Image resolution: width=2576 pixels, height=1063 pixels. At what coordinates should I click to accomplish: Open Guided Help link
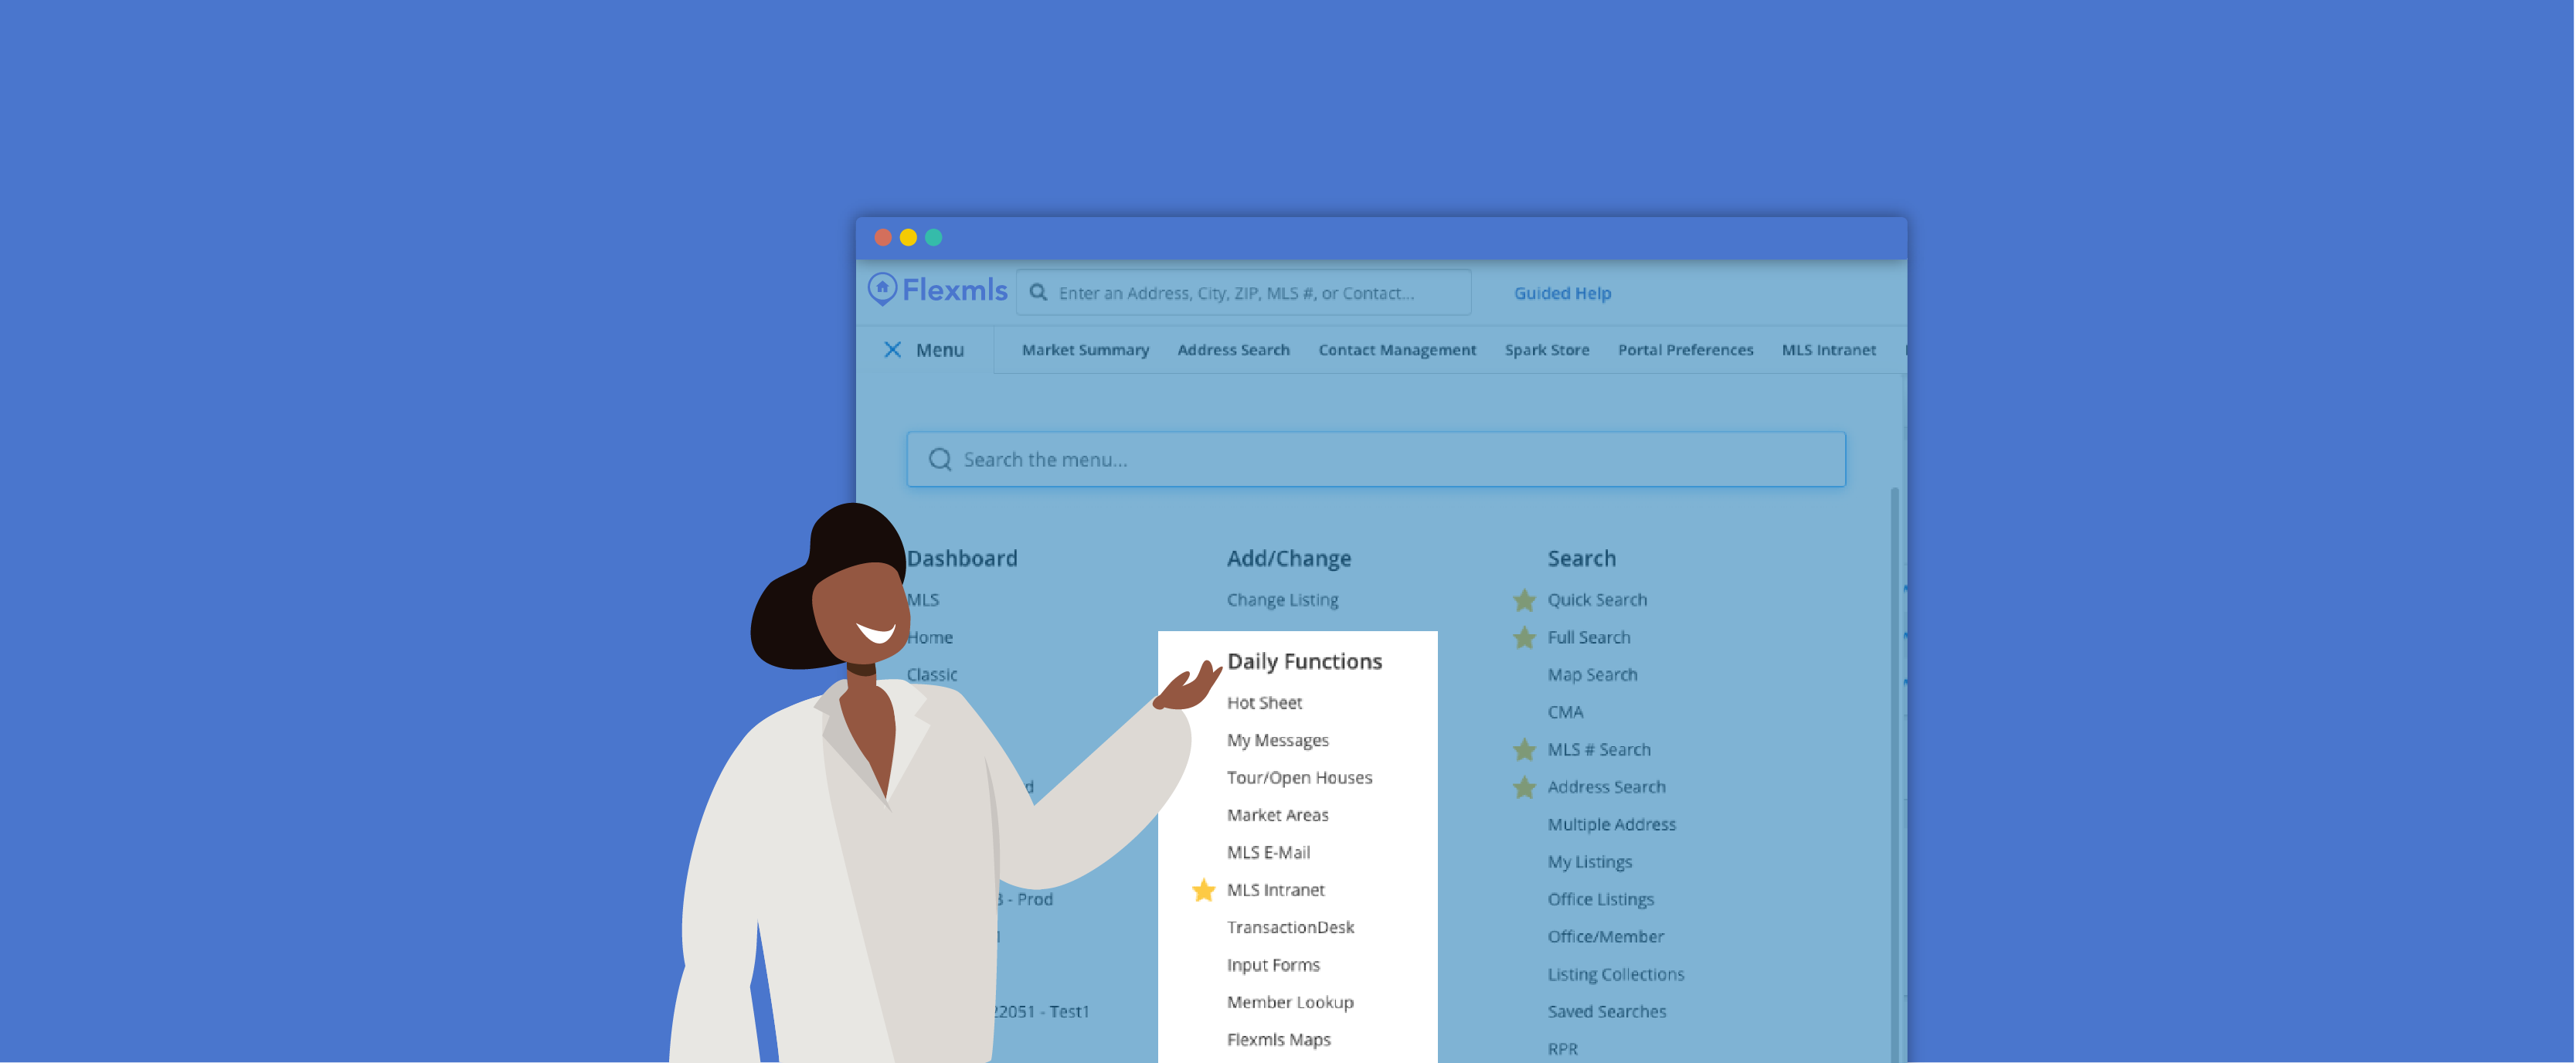[x=1562, y=293]
